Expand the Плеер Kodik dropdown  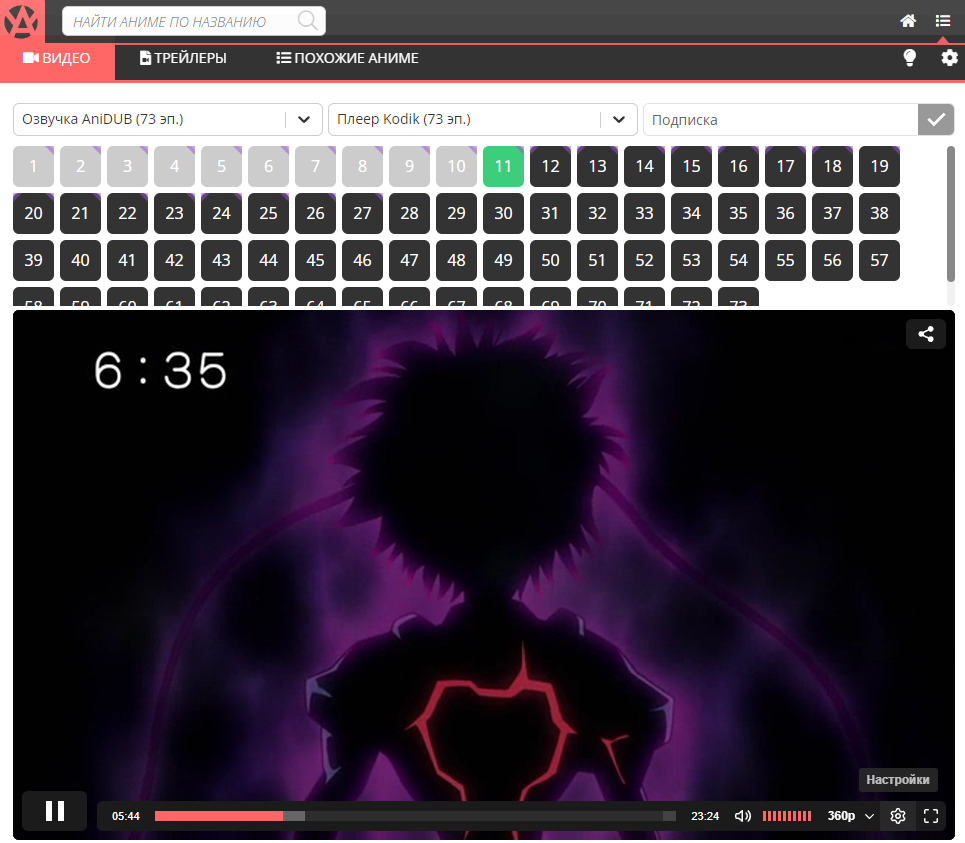[619, 120]
